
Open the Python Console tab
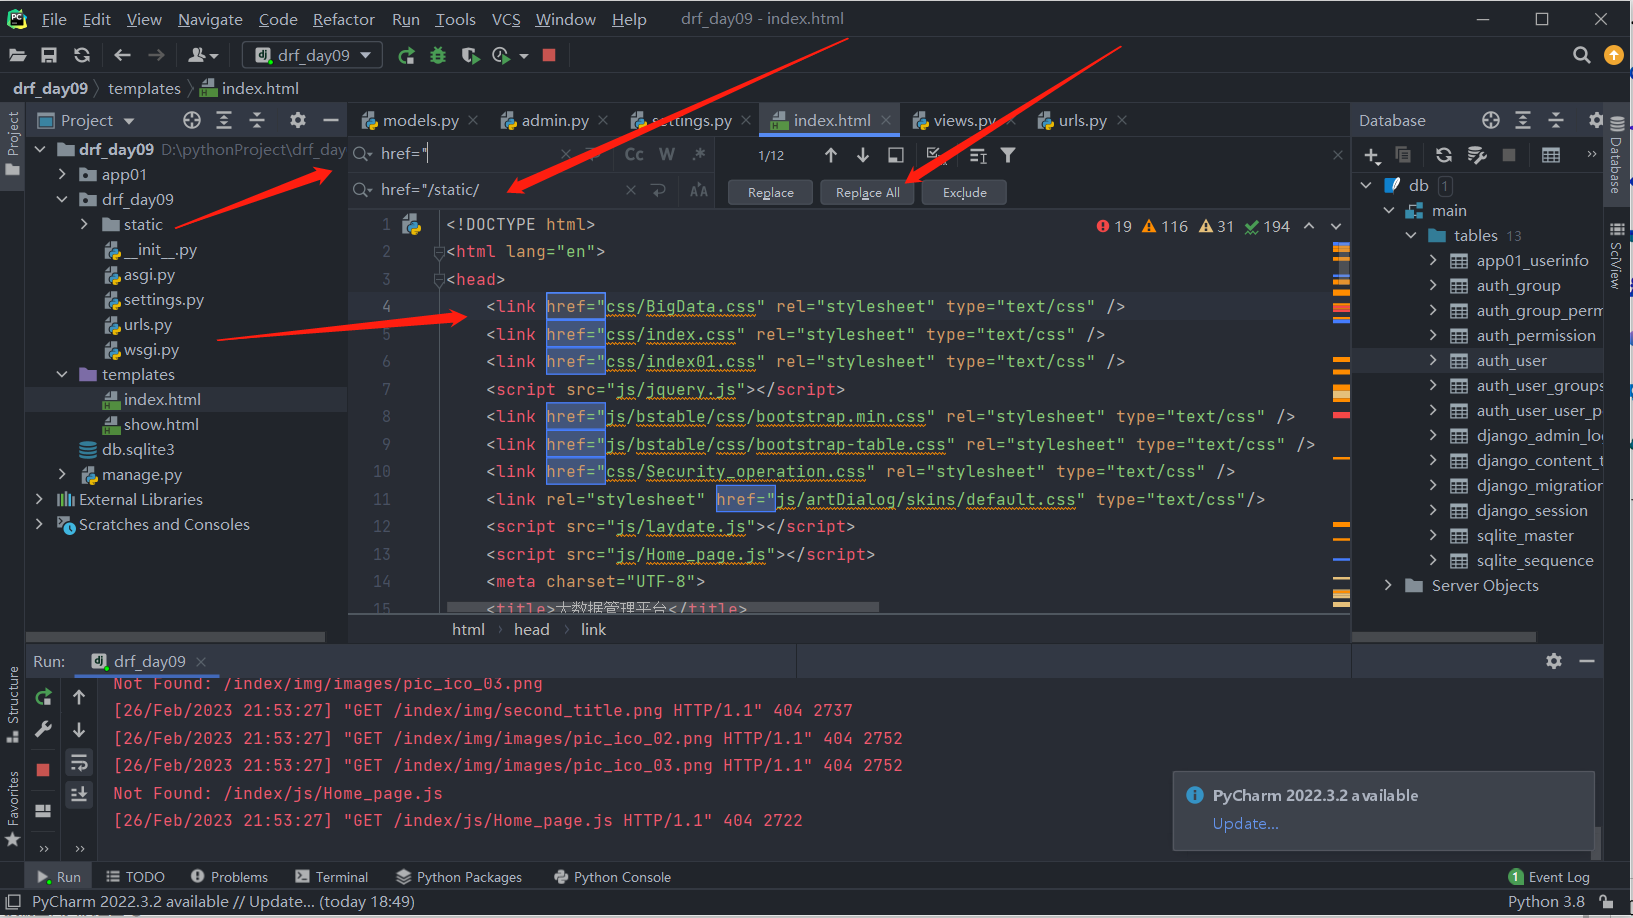point(611,877)
